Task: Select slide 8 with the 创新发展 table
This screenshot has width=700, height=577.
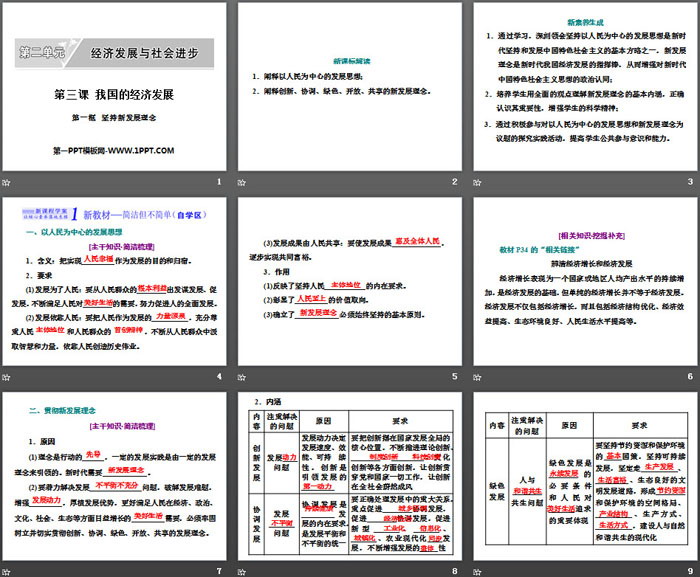Action: (351, 476)
